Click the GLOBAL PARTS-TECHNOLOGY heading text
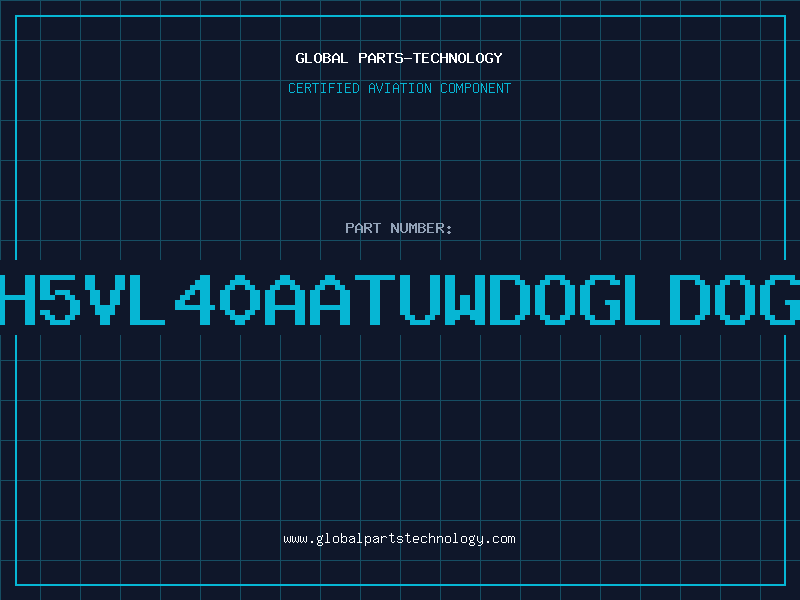 (399, 58)
